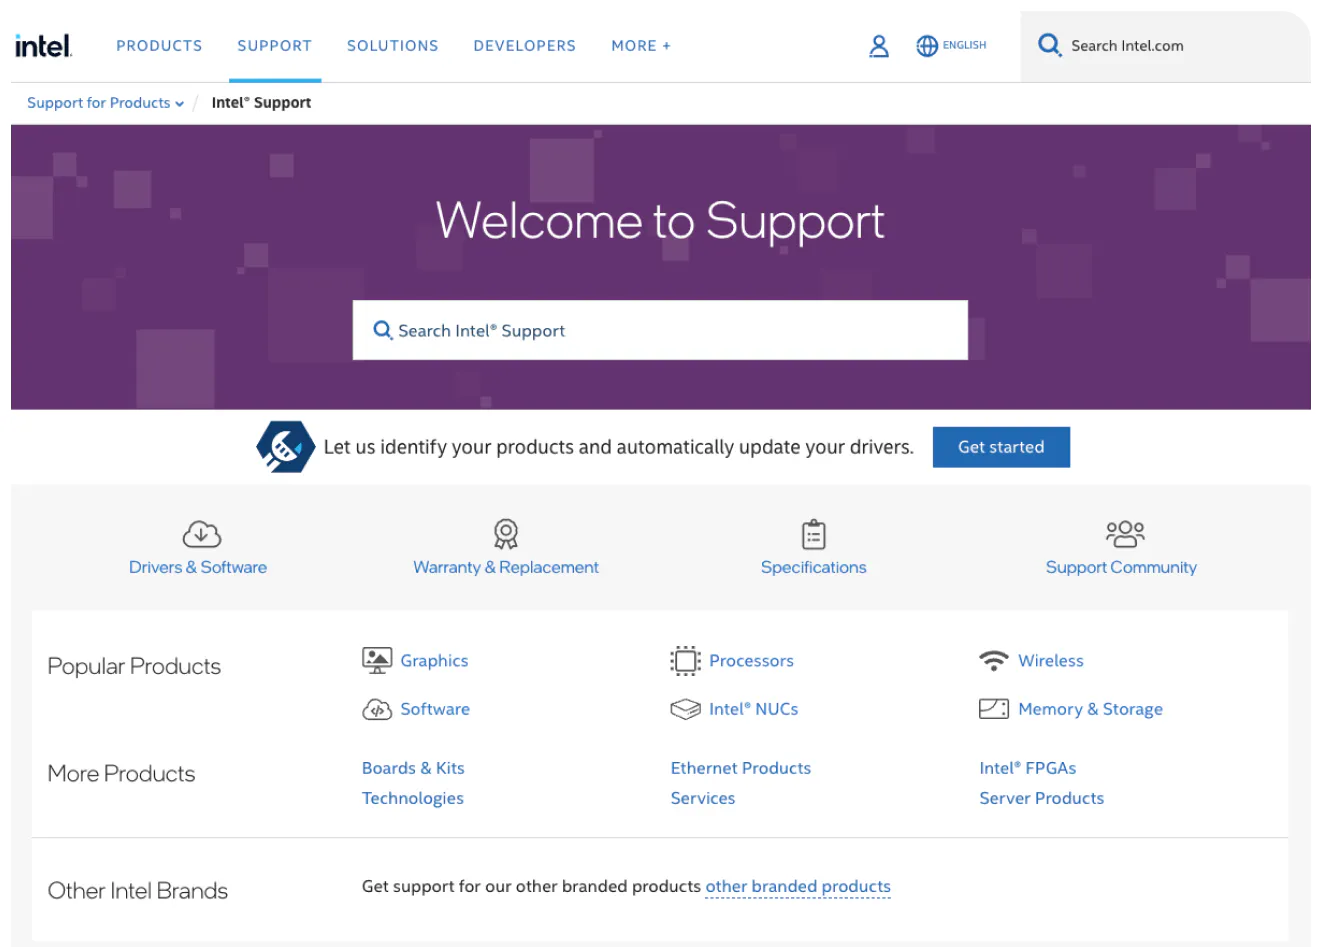
Task: Click the Intel.com search magnifier icon
Action: (1049, 45)
